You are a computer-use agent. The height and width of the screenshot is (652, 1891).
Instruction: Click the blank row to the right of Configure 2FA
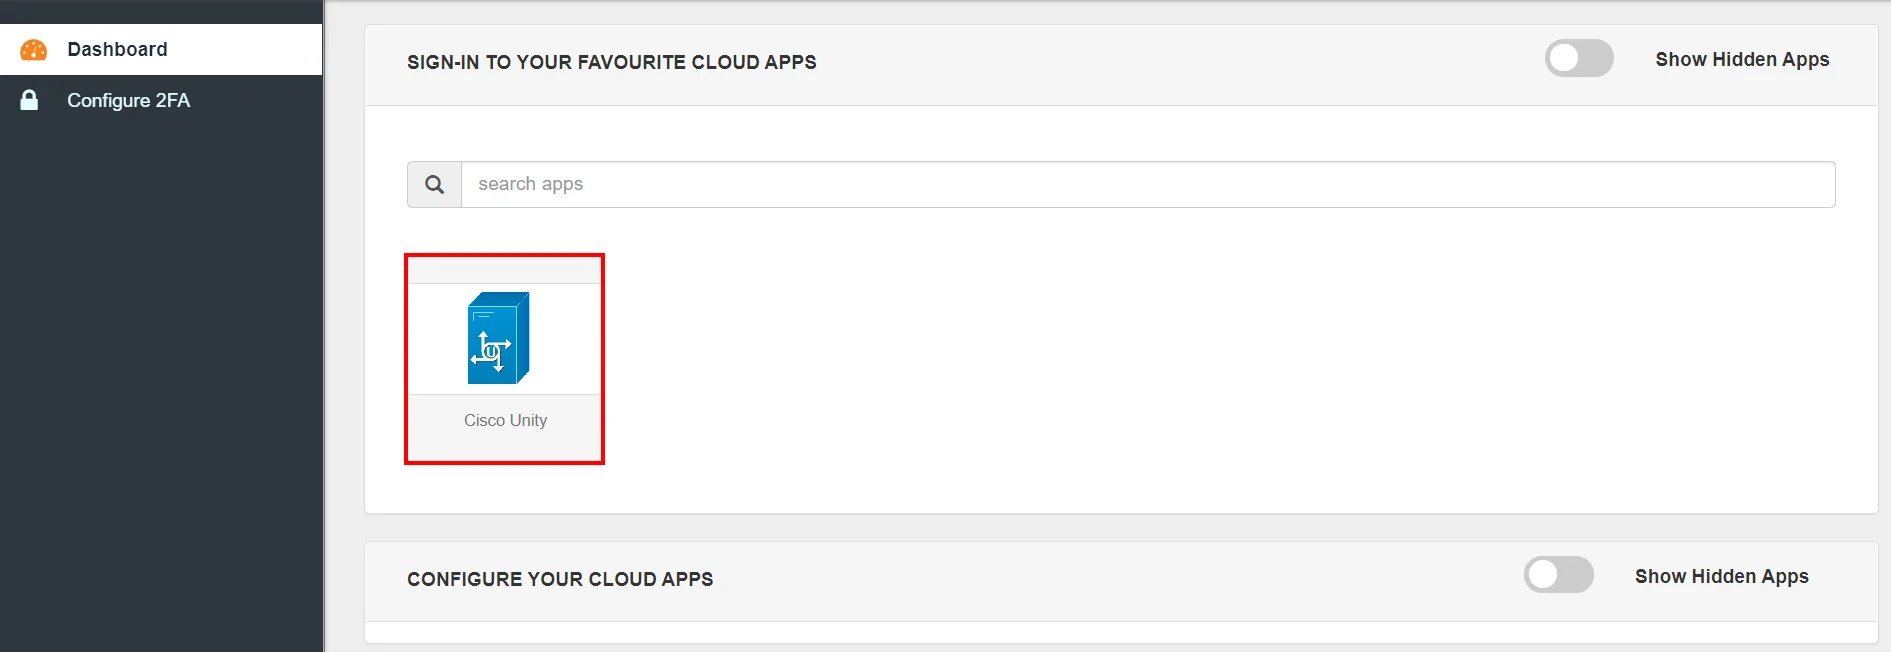point(260,100)
